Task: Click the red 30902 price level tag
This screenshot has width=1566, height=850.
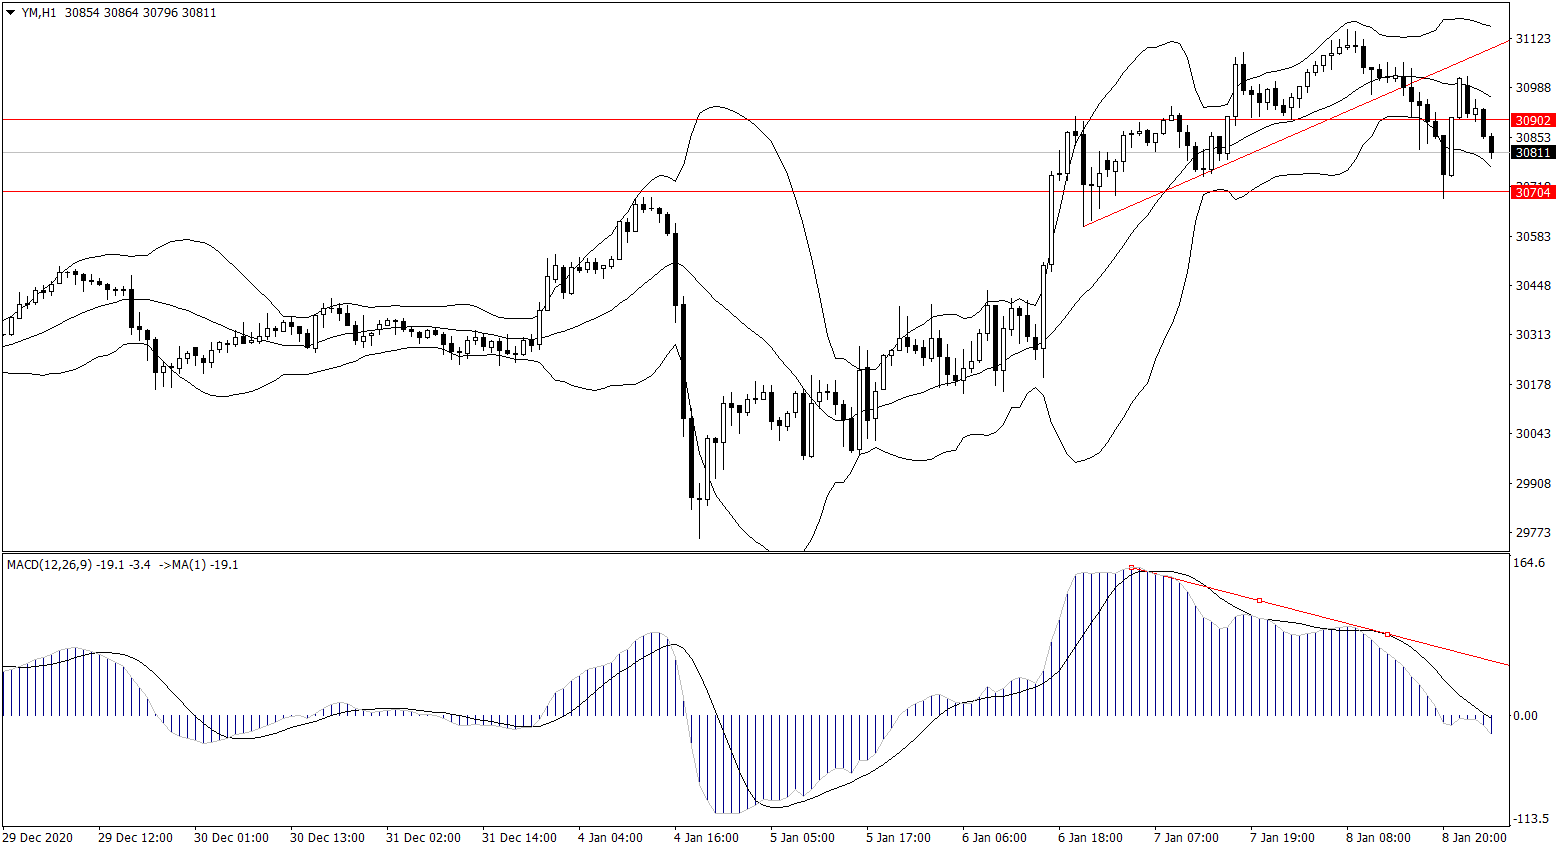Action: 1533,120
